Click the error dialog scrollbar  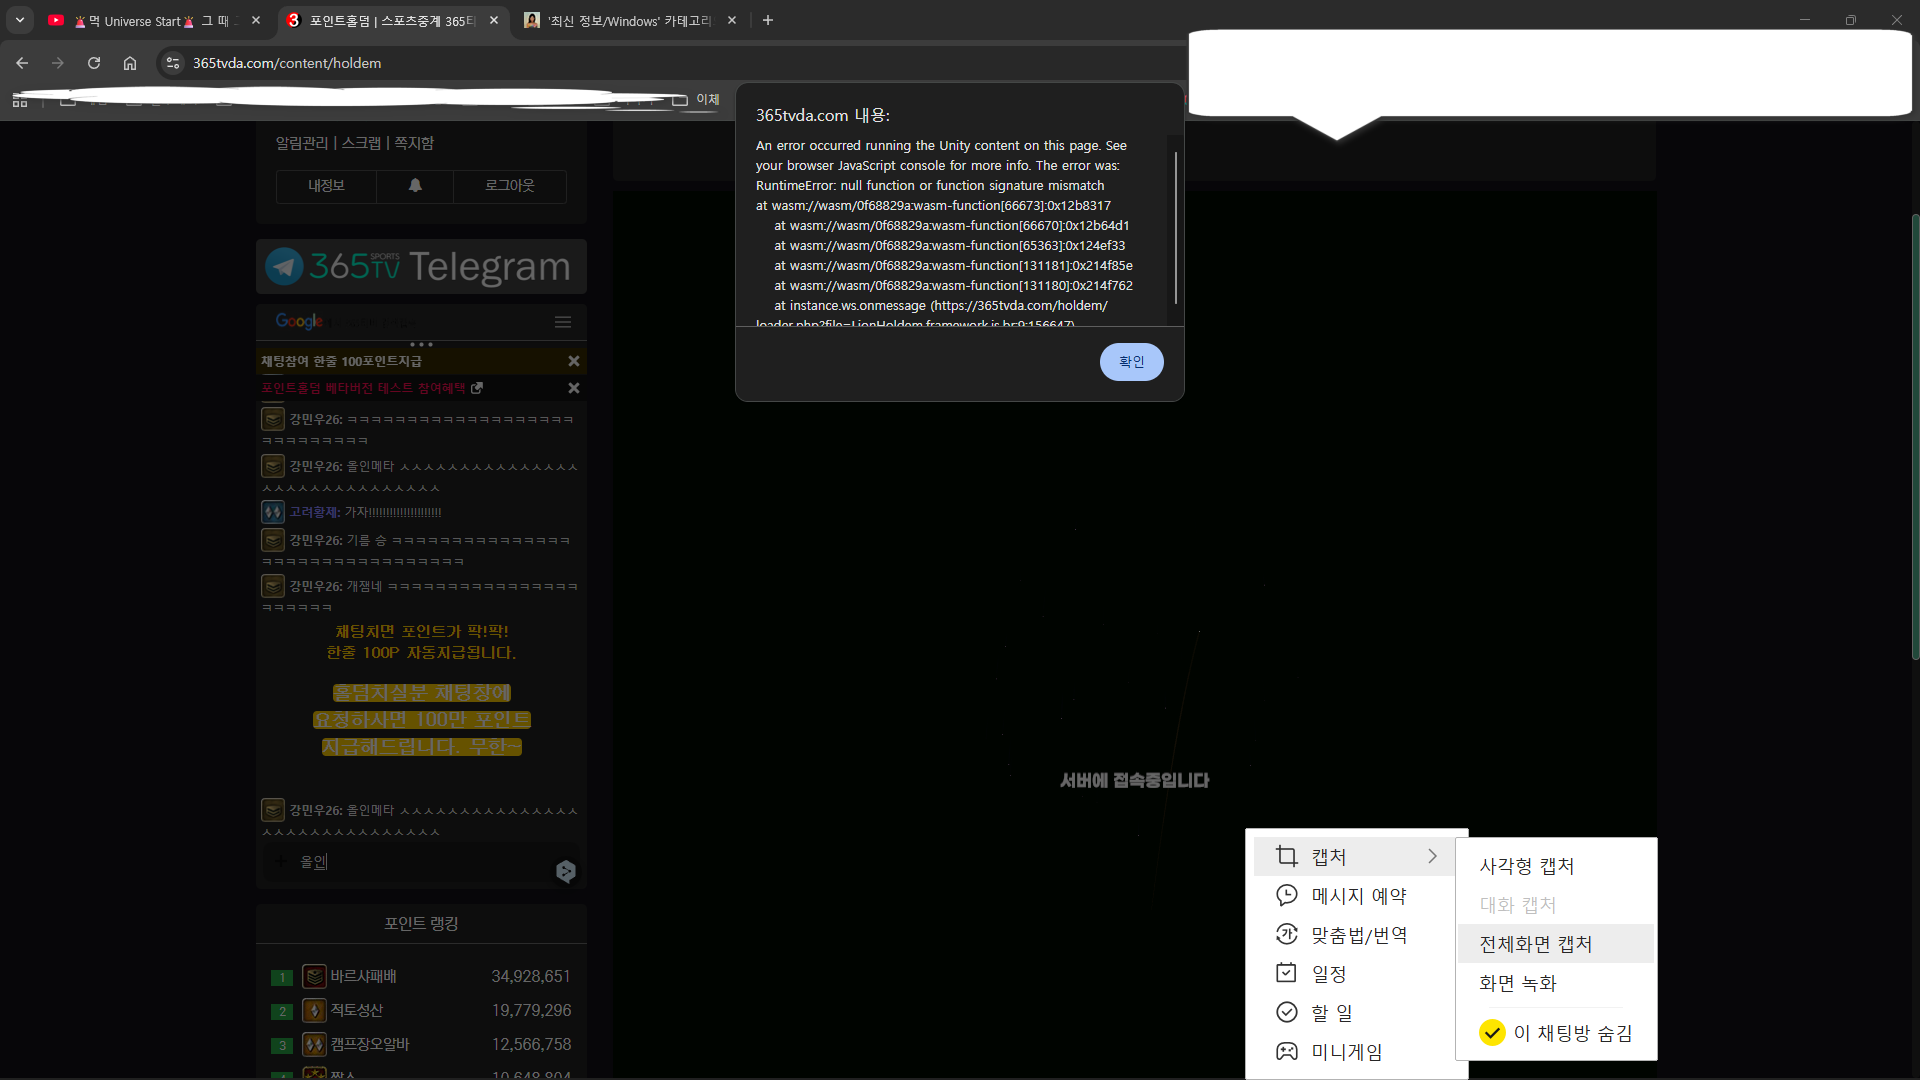[x=1175, y=228]
